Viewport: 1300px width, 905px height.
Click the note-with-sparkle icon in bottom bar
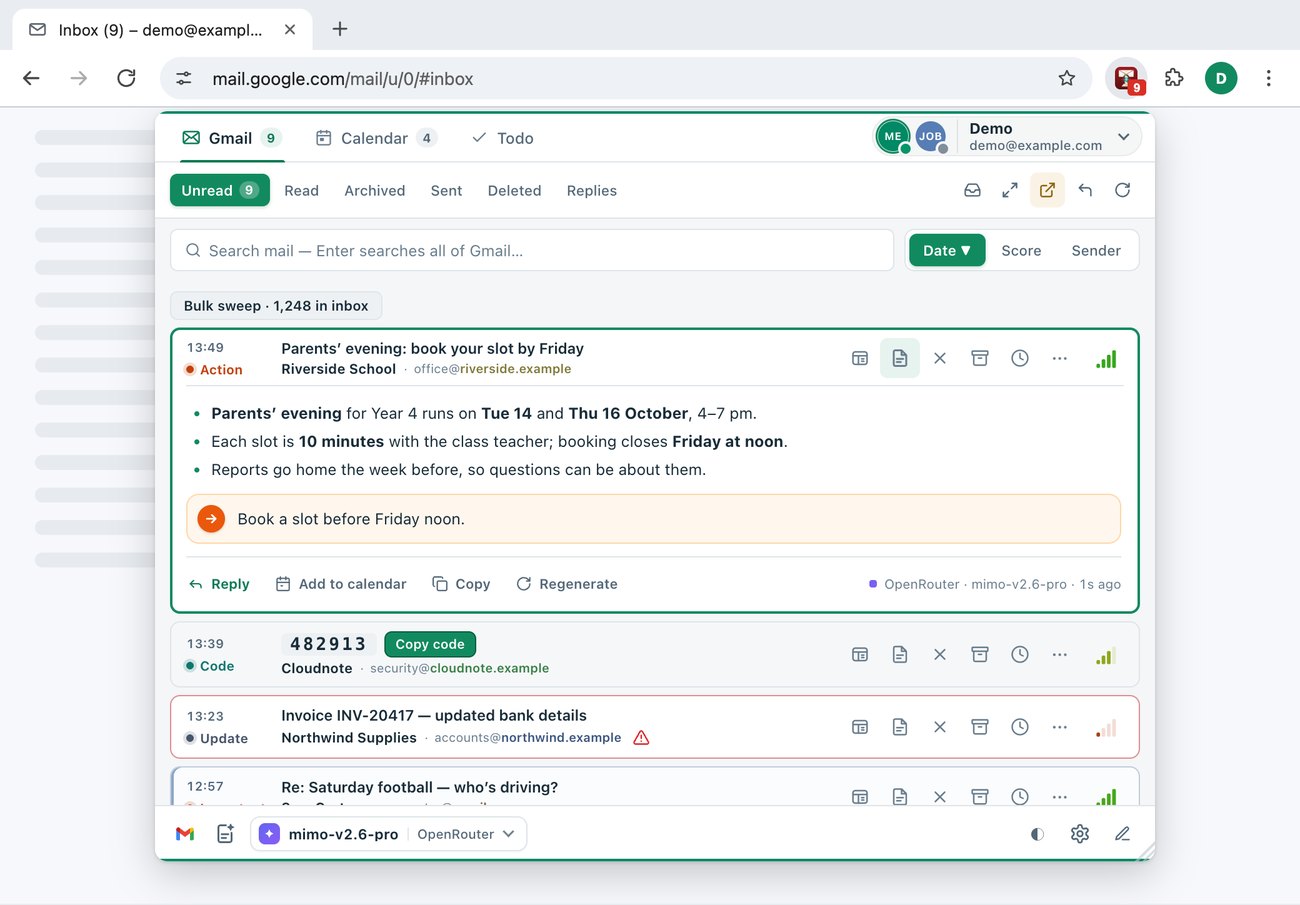(225, 834)
